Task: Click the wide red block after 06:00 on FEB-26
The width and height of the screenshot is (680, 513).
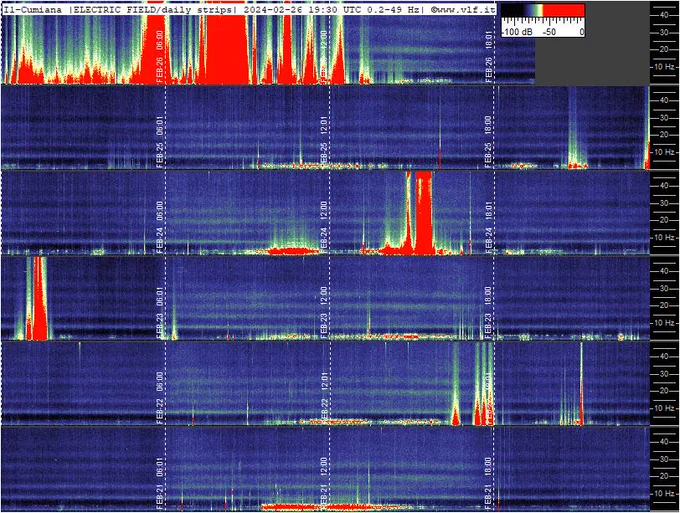Action: click(227, 49)
